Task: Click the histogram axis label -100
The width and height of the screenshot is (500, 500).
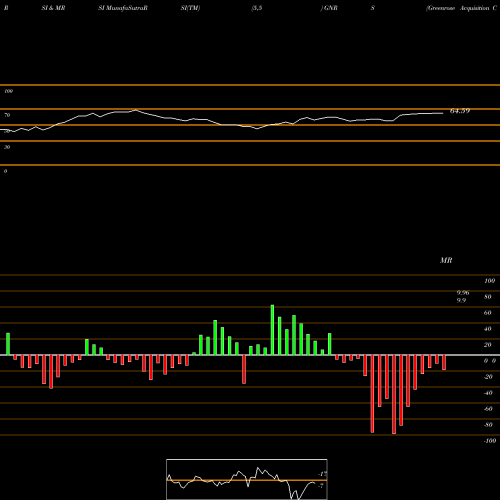Action: tap(490, 441)
